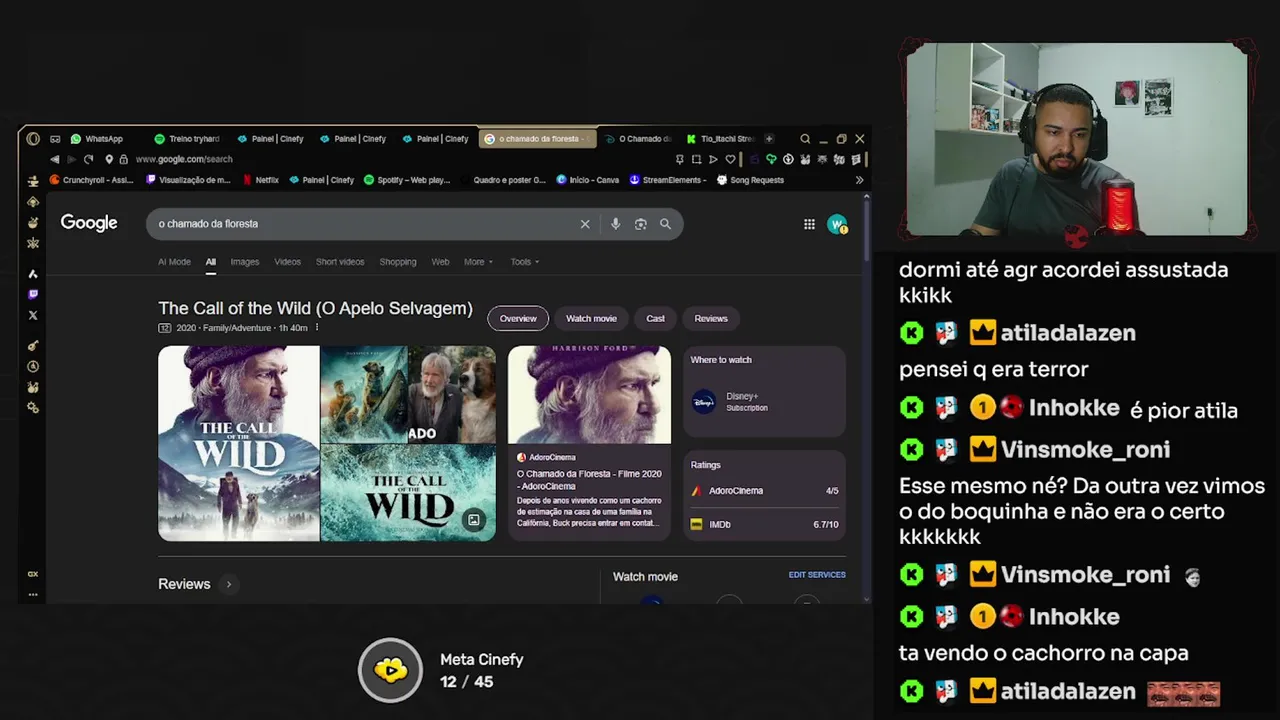Open the waves Call of the Wild thumbnail

pos(408,493)
